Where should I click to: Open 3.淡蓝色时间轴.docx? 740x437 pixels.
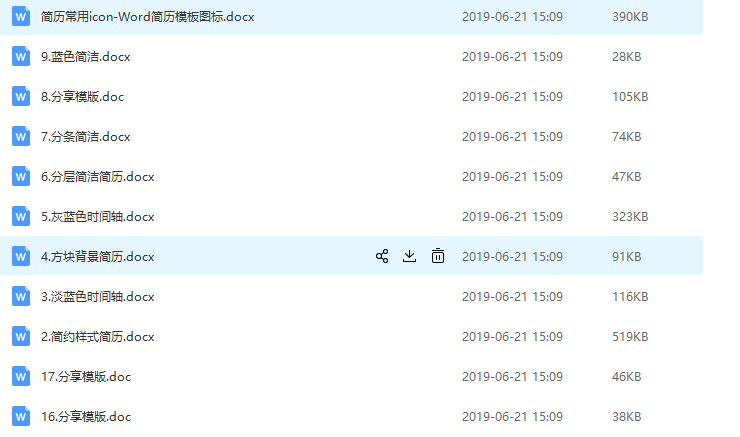(98, 296)
